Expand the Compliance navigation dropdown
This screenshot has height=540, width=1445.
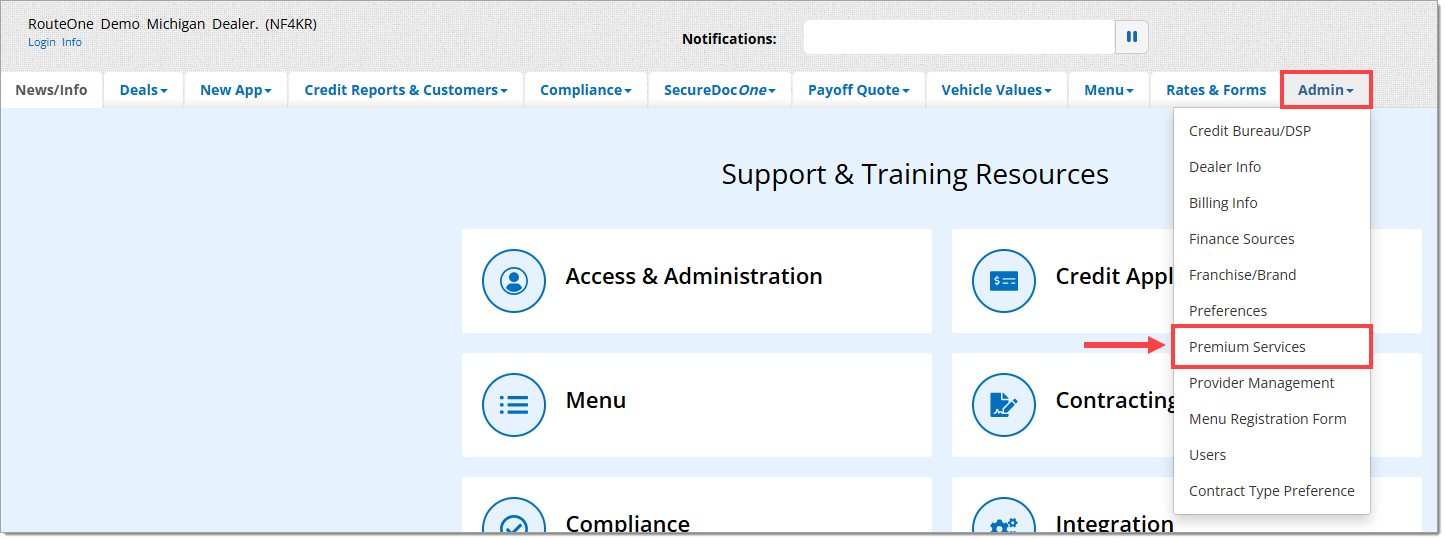tap(586, 90)
